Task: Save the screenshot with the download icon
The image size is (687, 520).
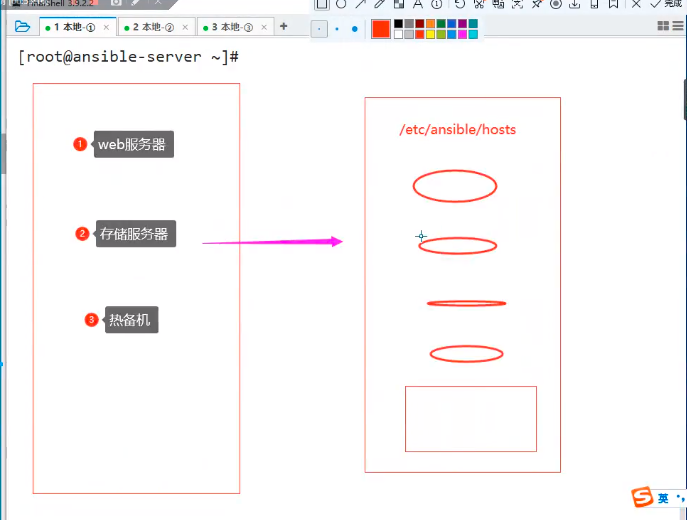Action: [574, 4]
